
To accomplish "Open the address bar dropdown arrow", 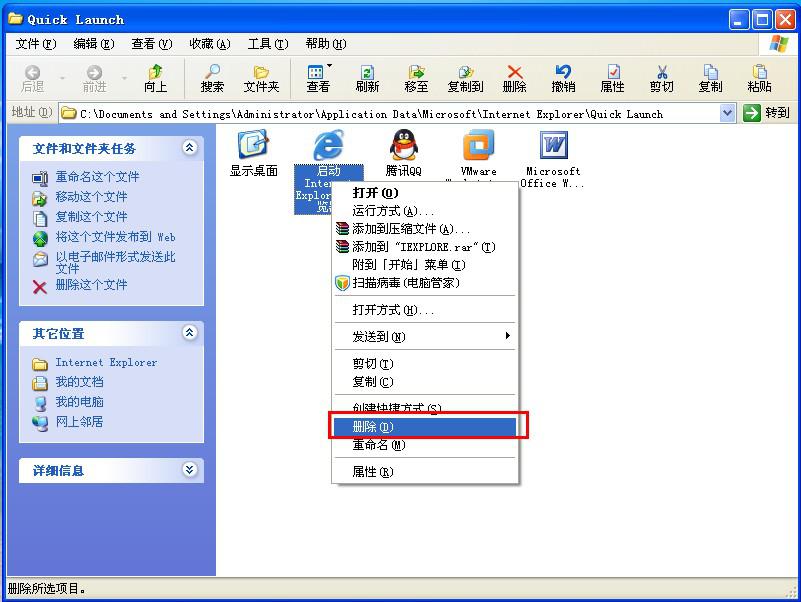I will (727, 114).
